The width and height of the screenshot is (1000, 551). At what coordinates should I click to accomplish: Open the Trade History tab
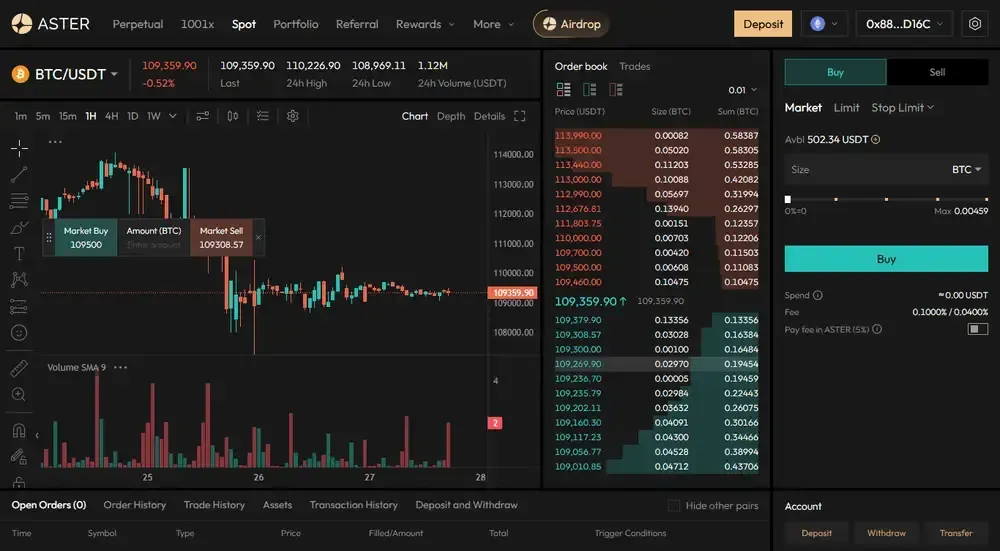click(x=214, y=505)
